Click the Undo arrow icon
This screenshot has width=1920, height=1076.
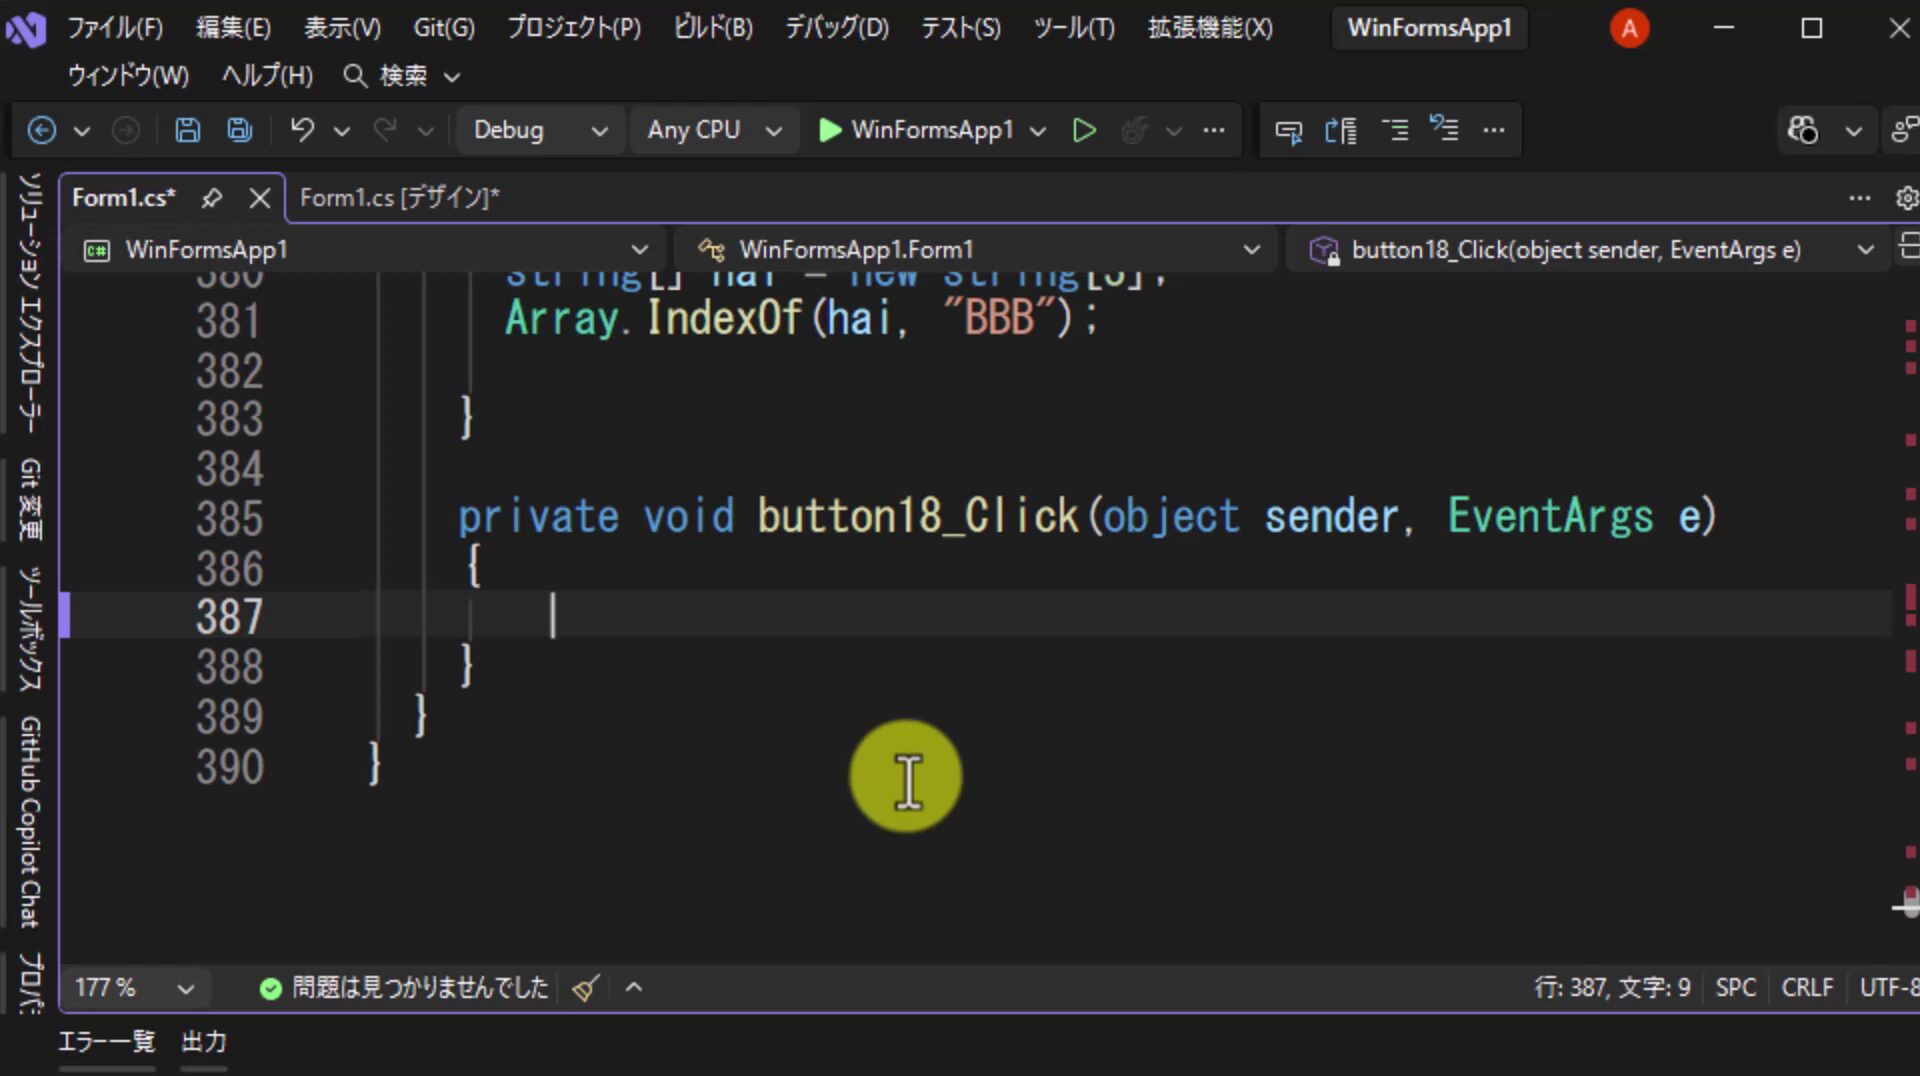point(302,130)
